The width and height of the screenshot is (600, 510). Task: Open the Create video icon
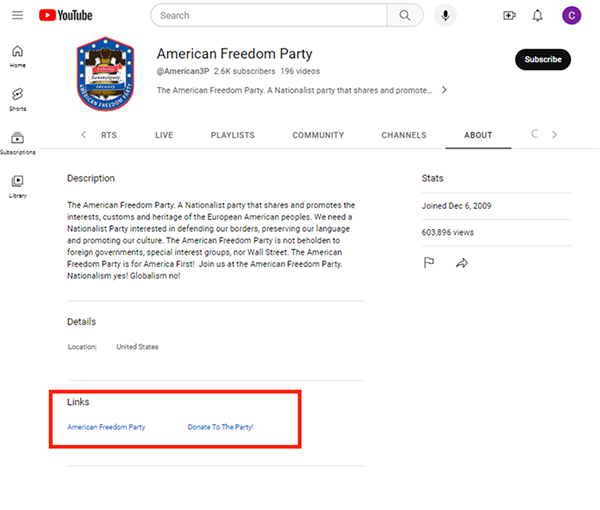[510, 15]
